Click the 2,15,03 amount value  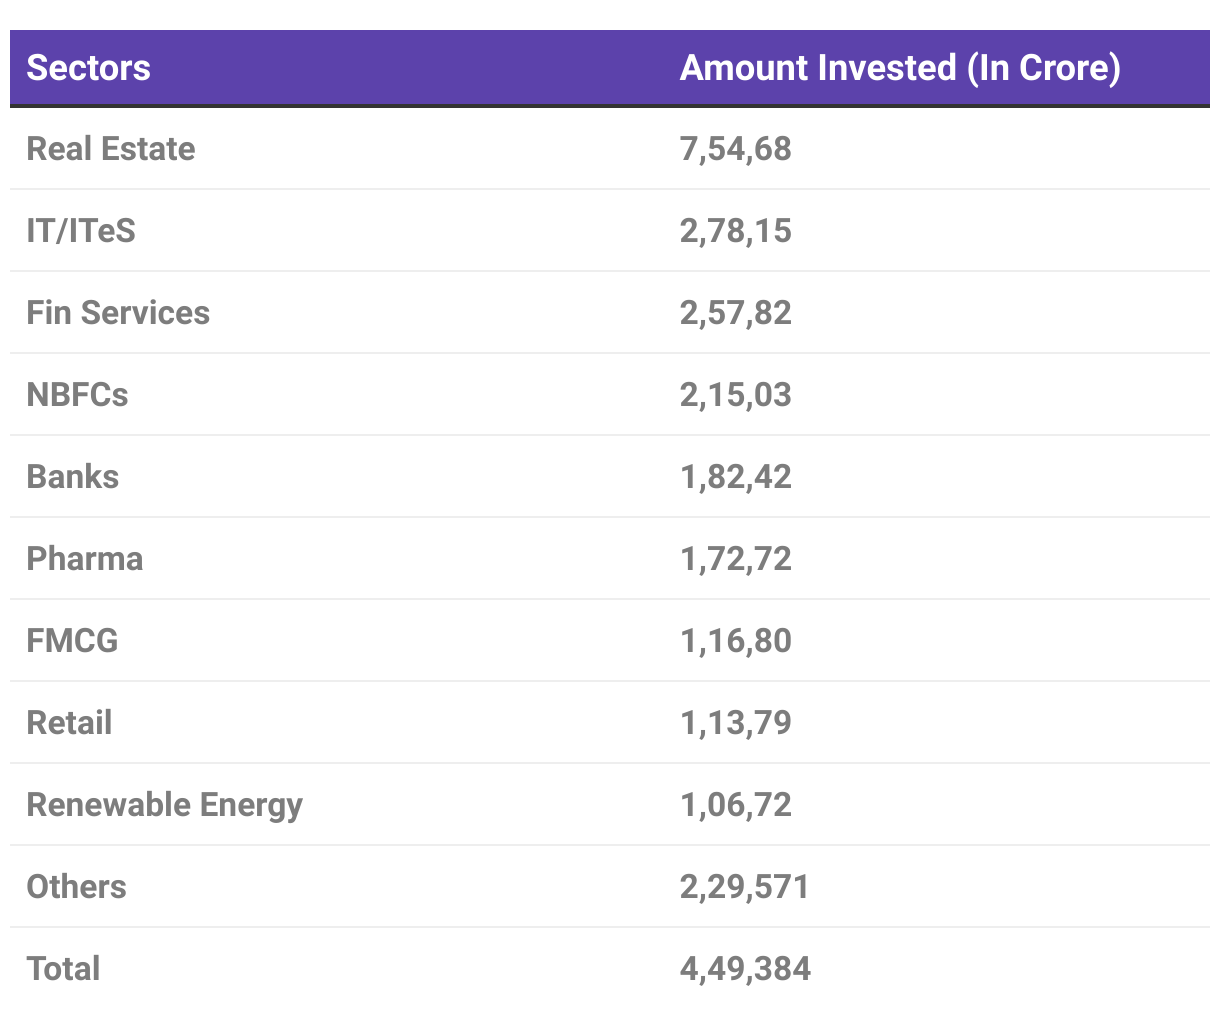click(x=735, y=395)
